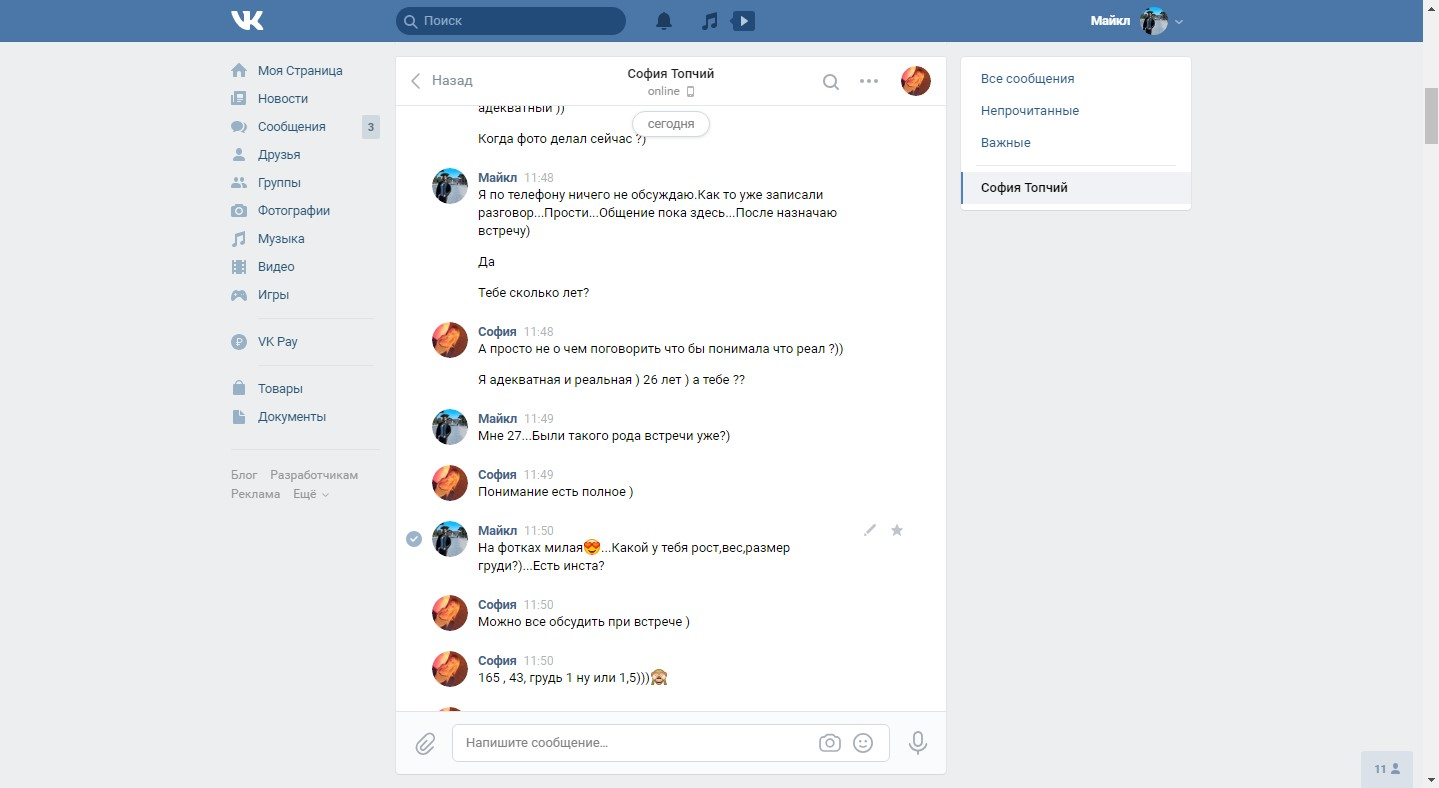Image resolution: width=1439 pixels, height=788 pixels.
Task: Open Майкл profile dropdown menu
Action: coord(1137,21)
